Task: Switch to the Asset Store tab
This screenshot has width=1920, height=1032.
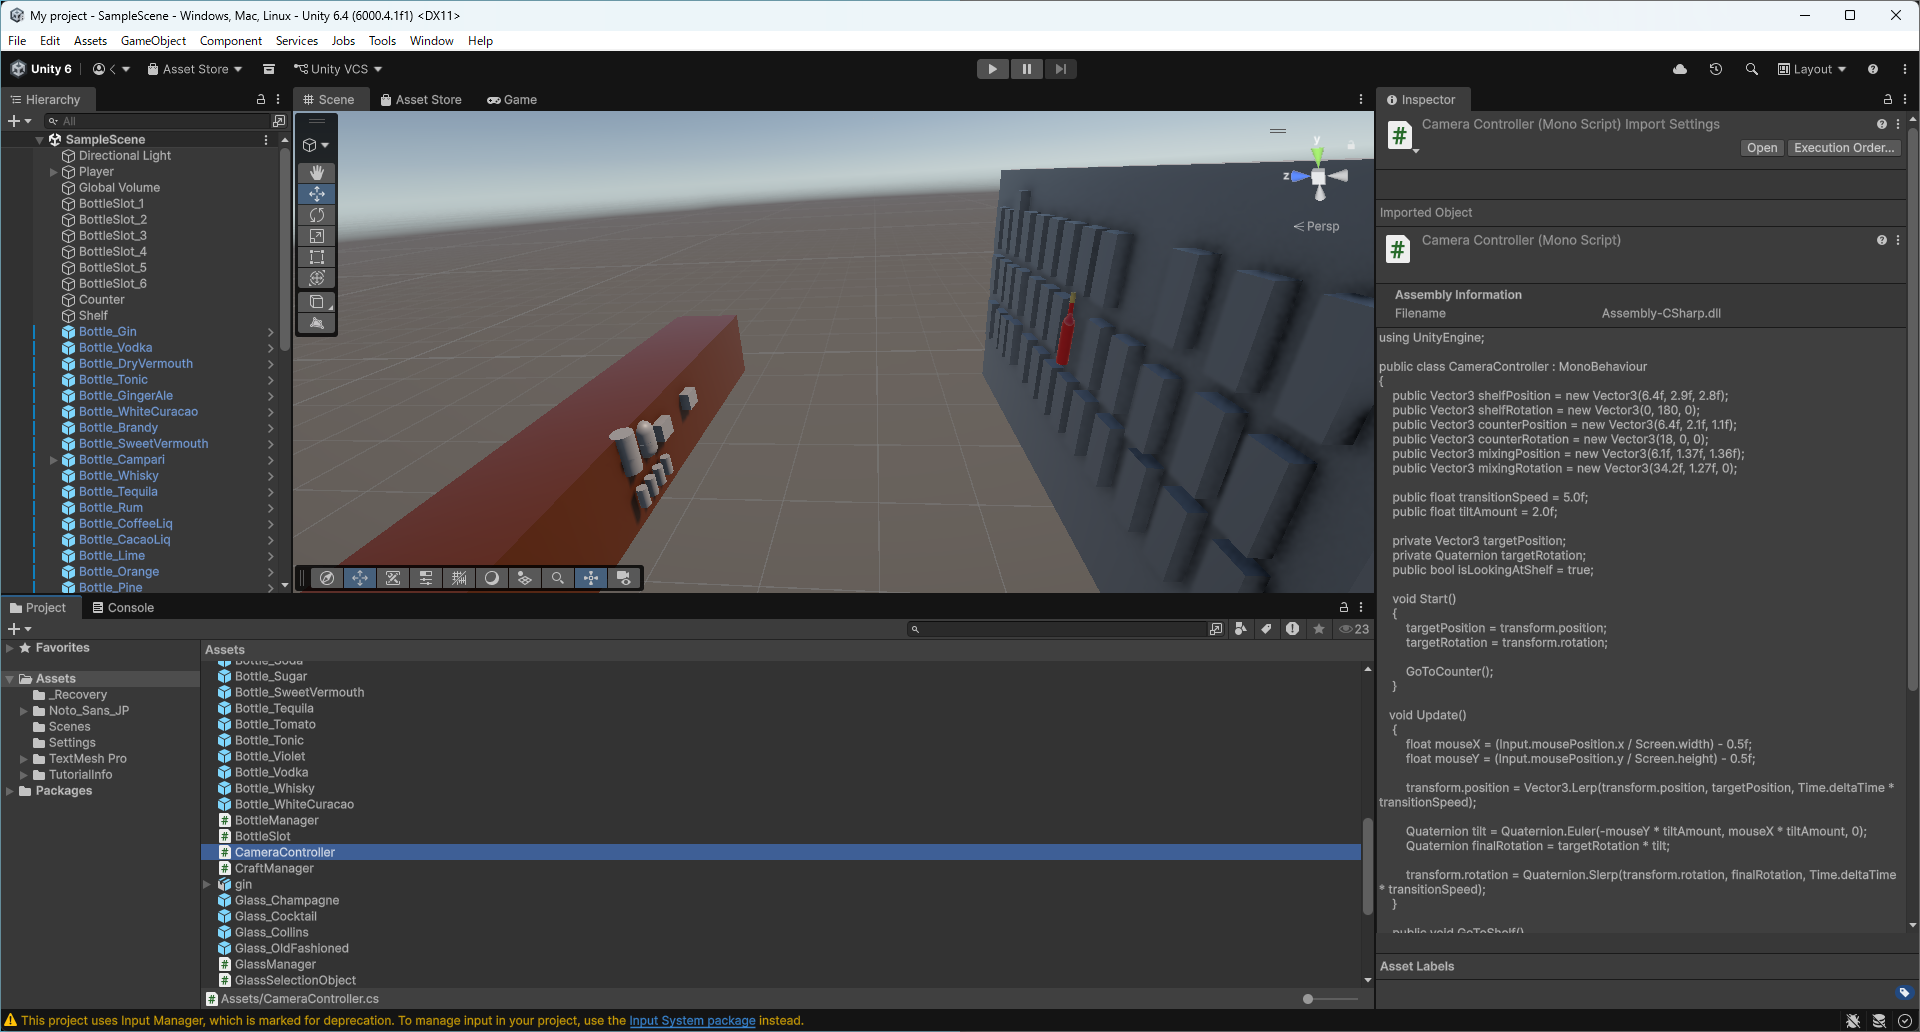Action: coord(420,100)
